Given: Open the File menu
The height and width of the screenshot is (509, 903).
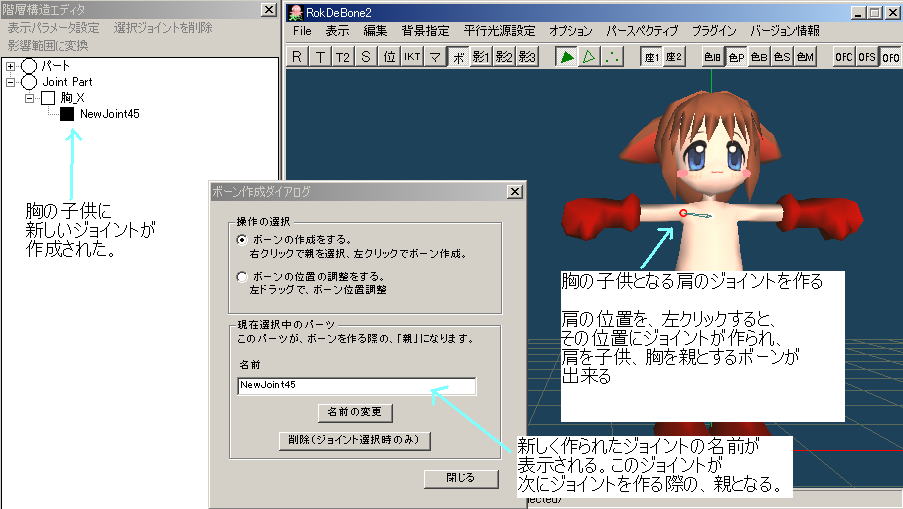Looking at the screenshot, I should pos(302,31).
